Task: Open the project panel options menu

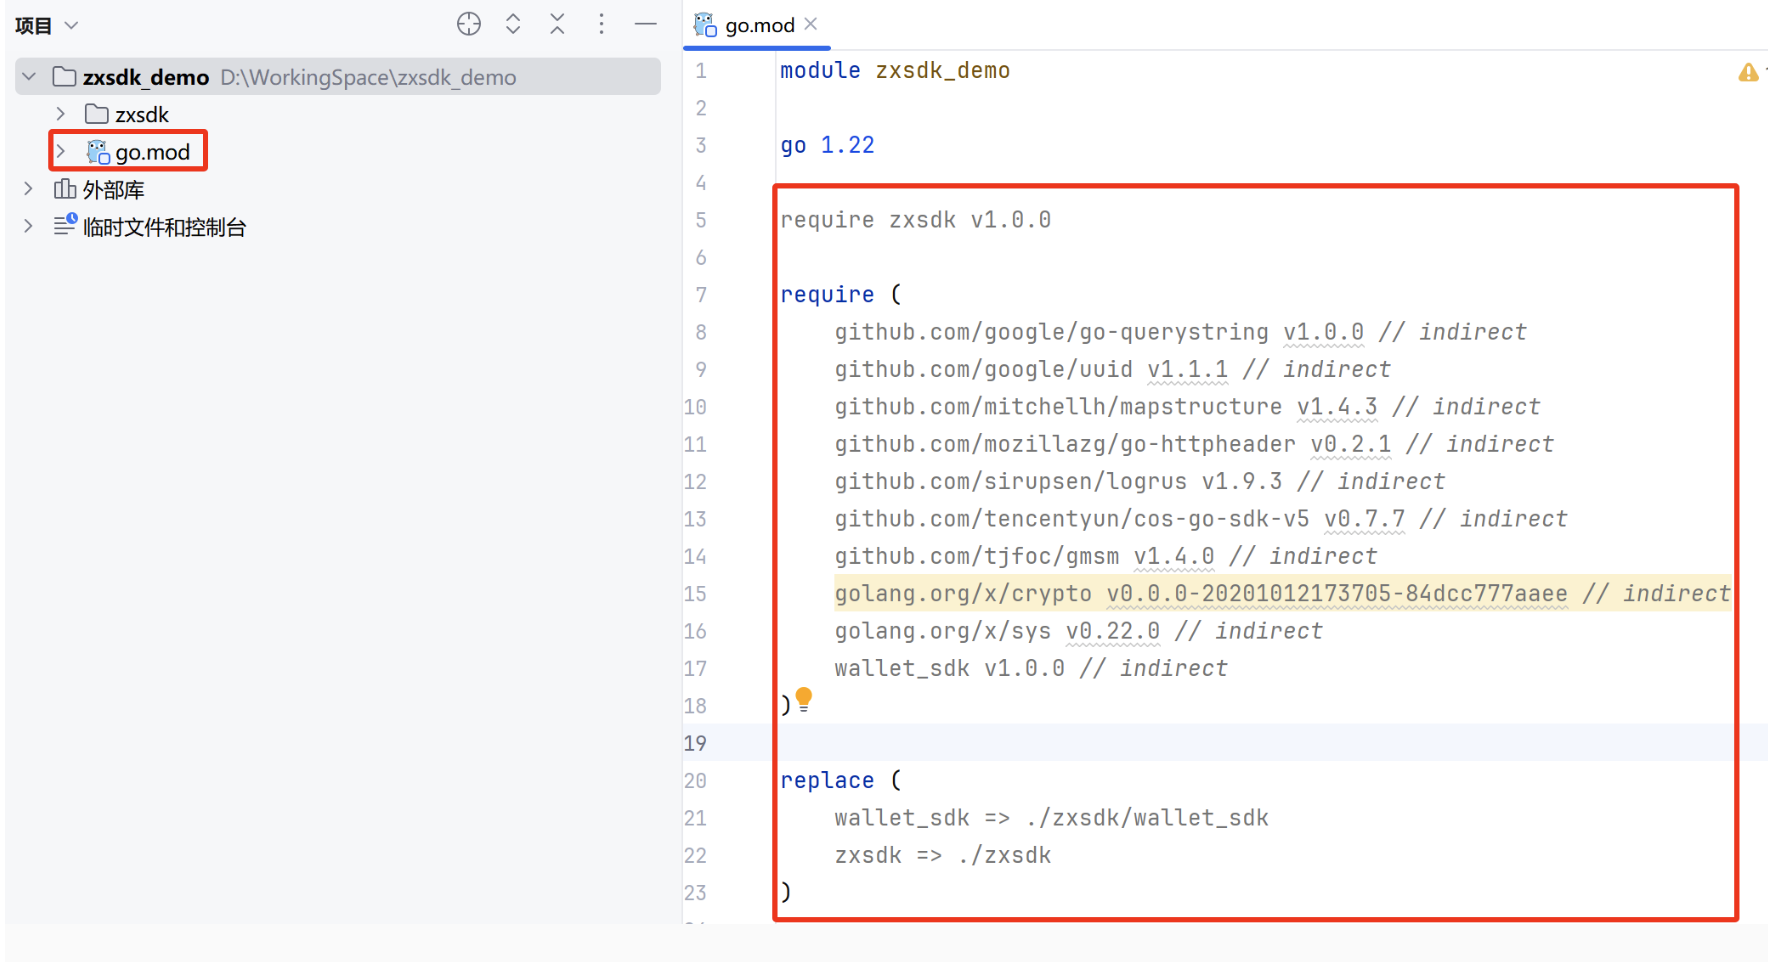Action: 601,24
